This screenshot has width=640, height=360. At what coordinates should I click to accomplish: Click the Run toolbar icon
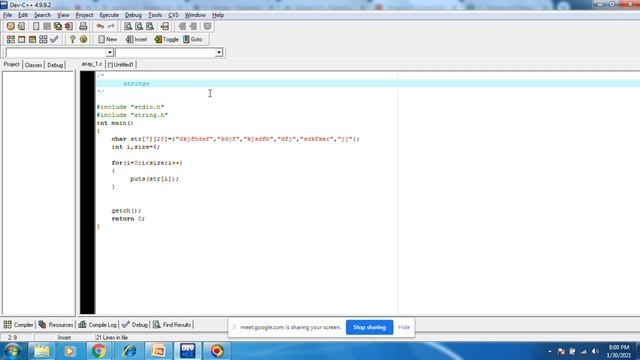21,39
